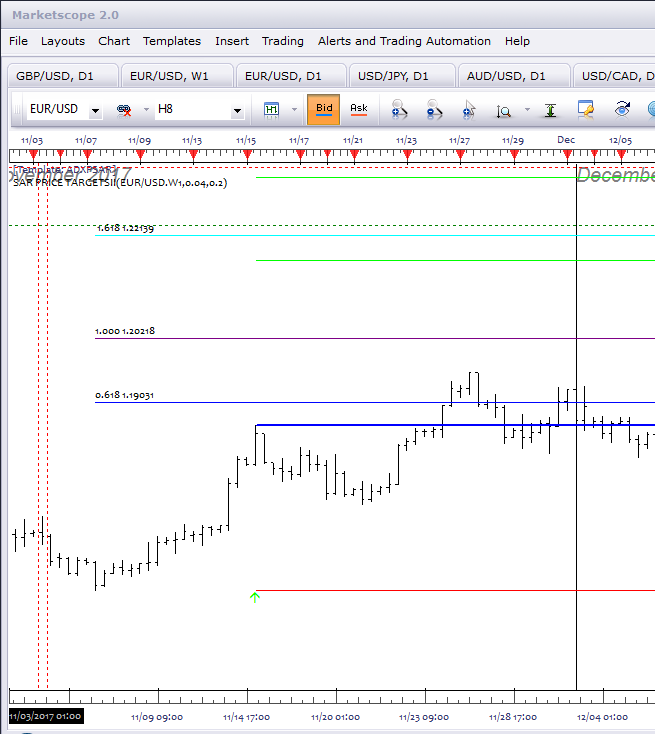655x734 pixels.
Task: Select the cursor zoom pointer tool
Action: pyautogui.click(x=469, y=110)
